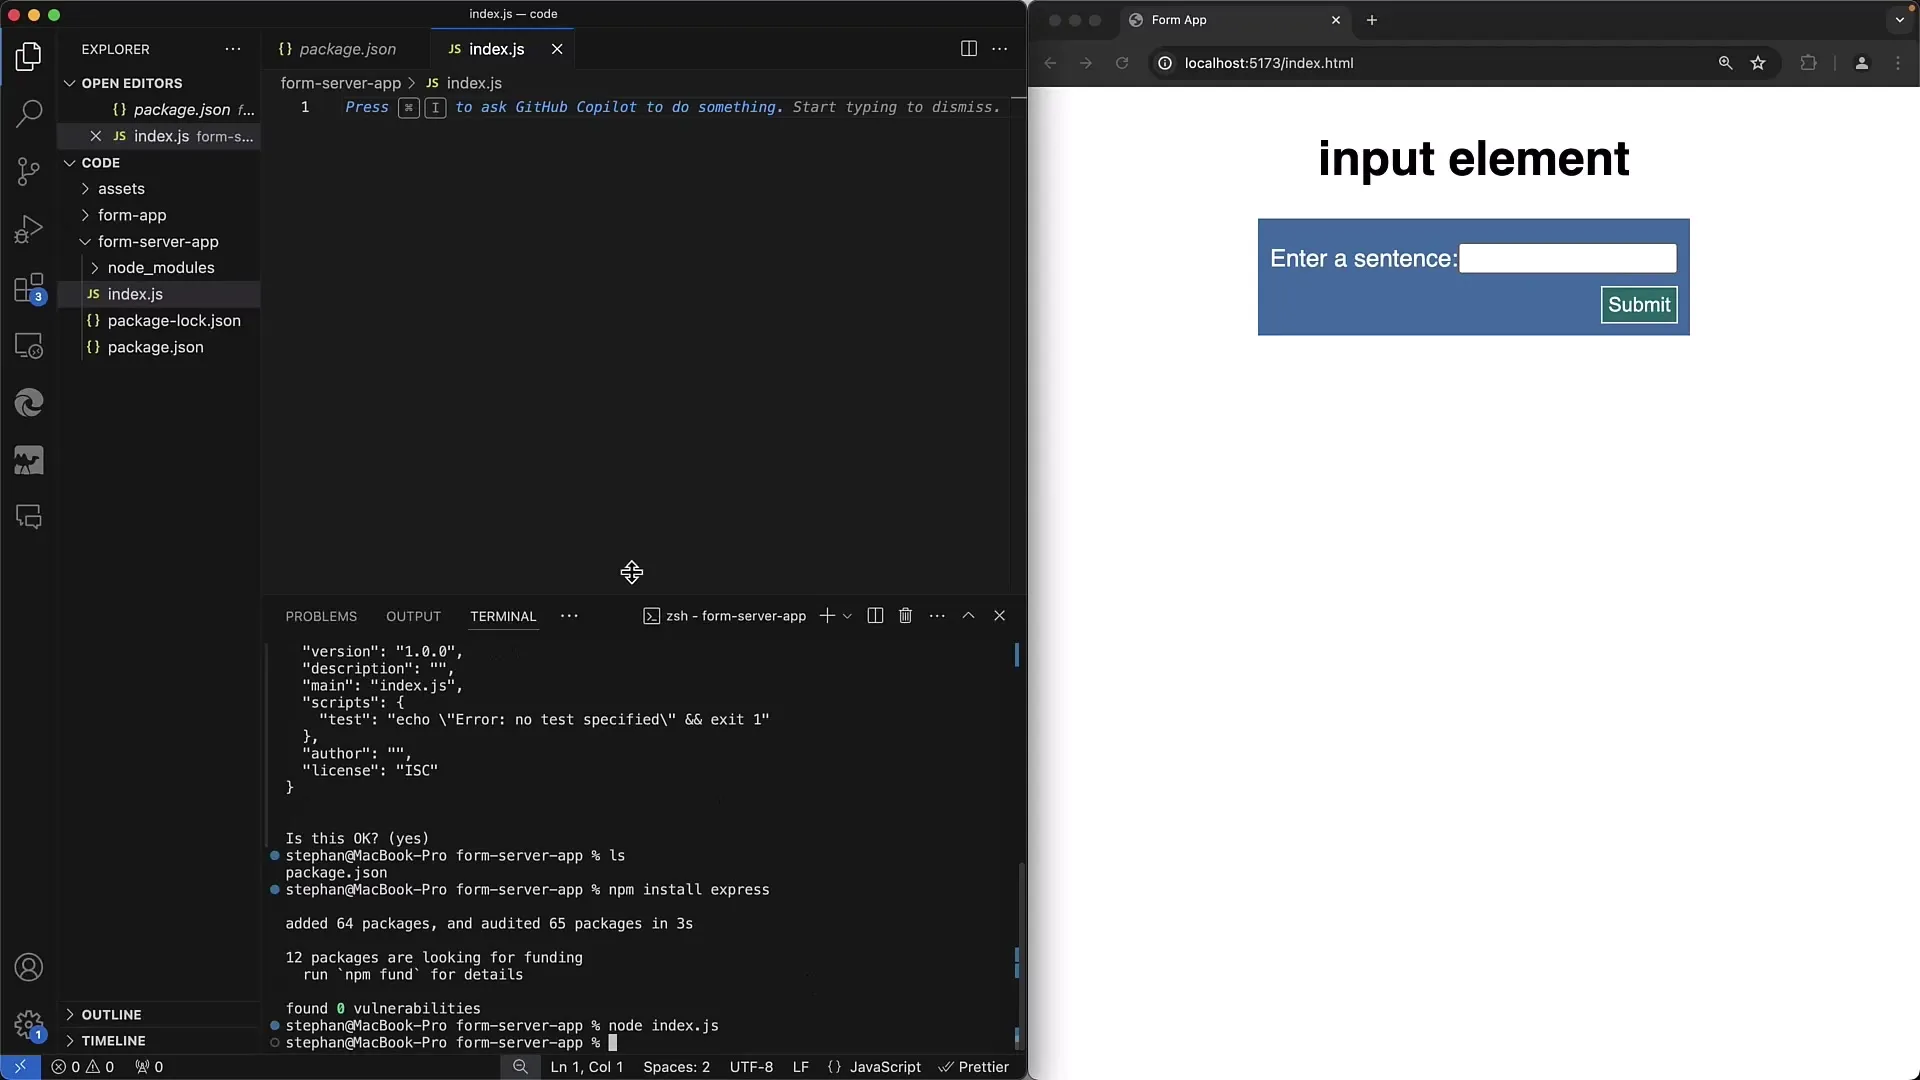Screen dimensions: 1920x1080
Task: Select the TERMINAL tab in panel
Action: click(x=502, y=616)
